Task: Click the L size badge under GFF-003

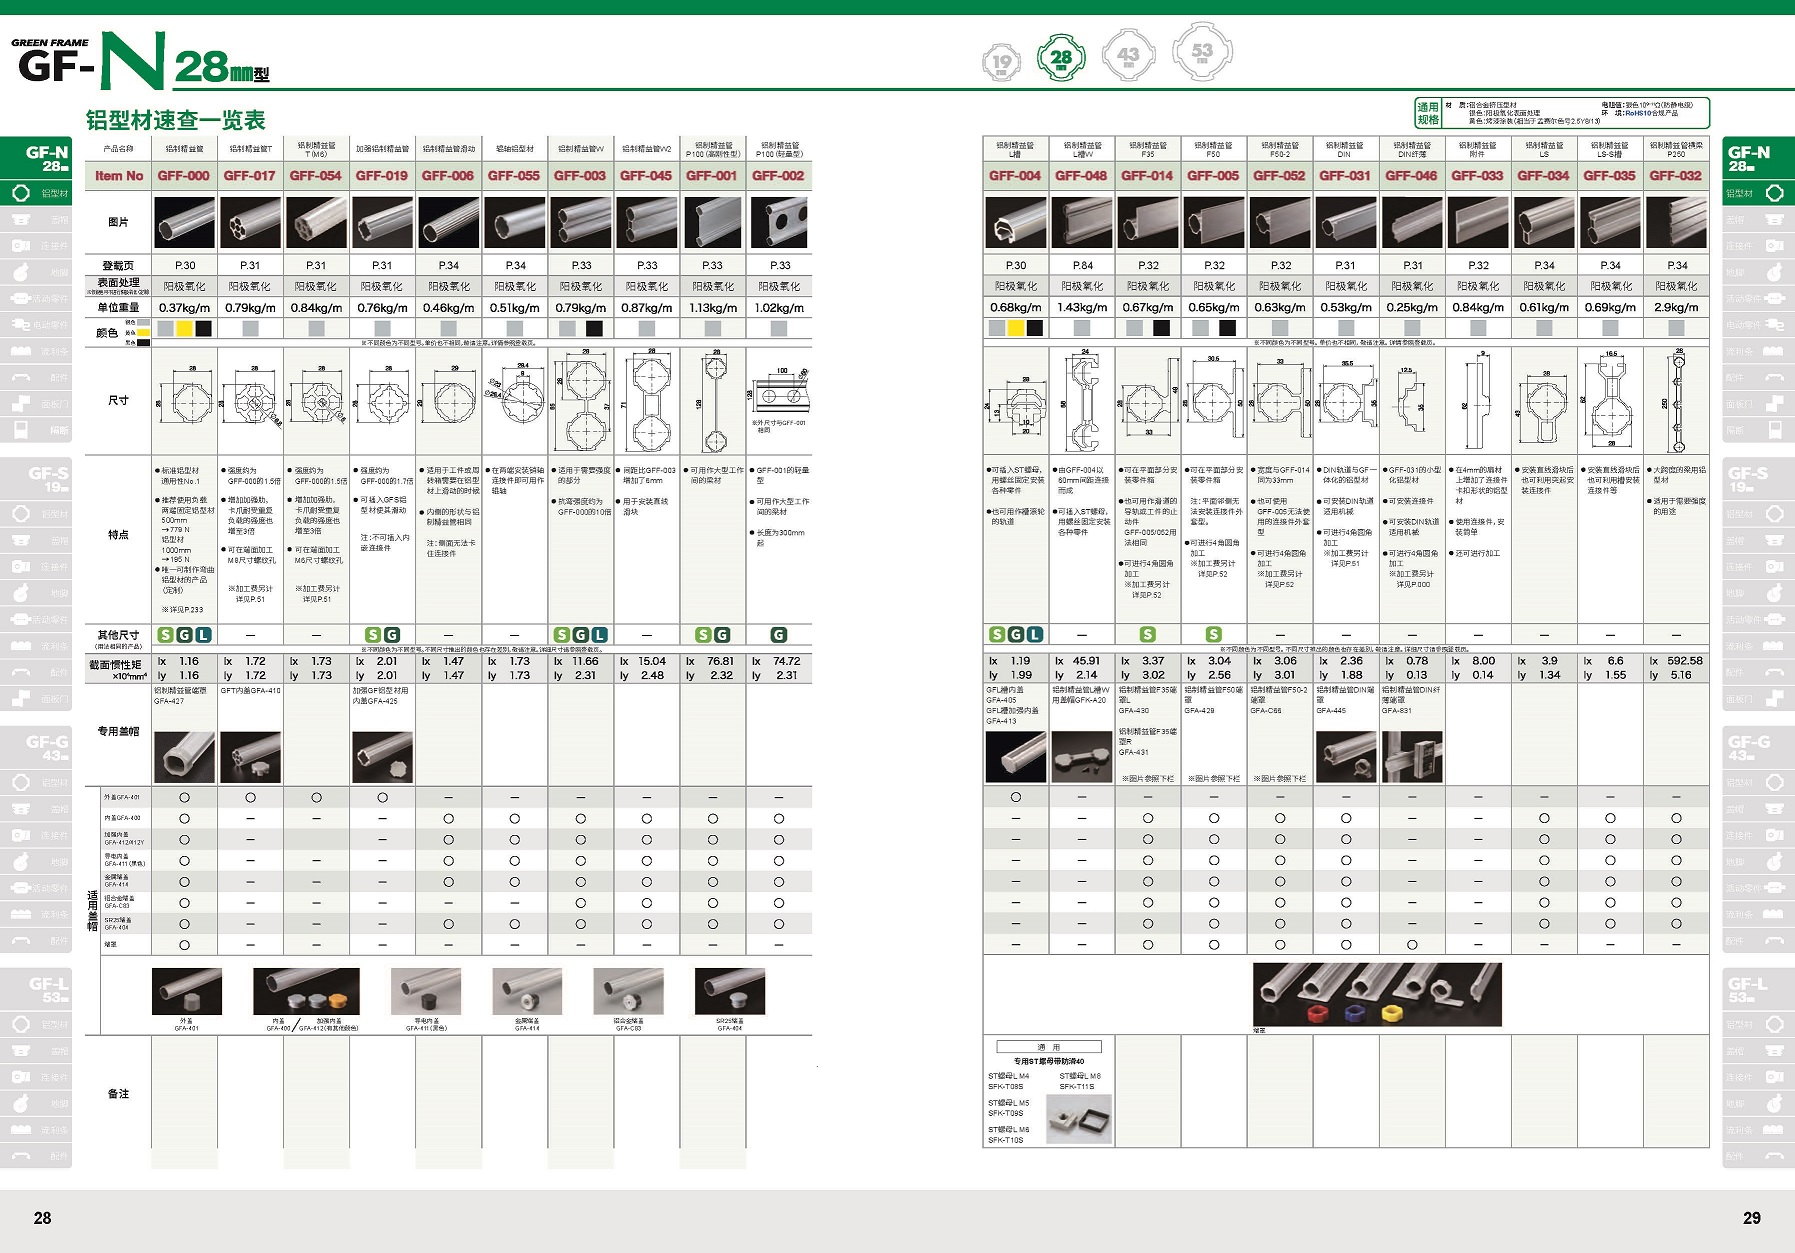Action: [600, 635]
